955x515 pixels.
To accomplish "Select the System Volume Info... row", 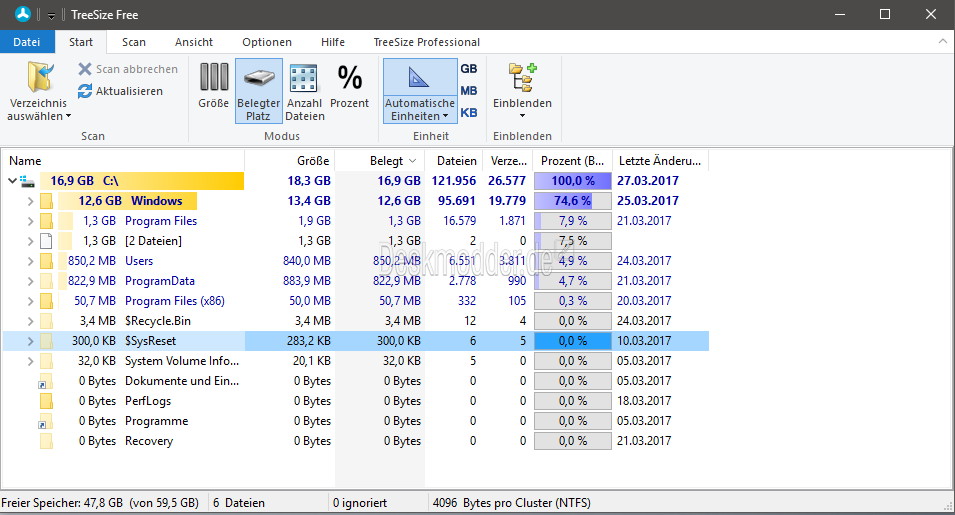I will (356, 361).
